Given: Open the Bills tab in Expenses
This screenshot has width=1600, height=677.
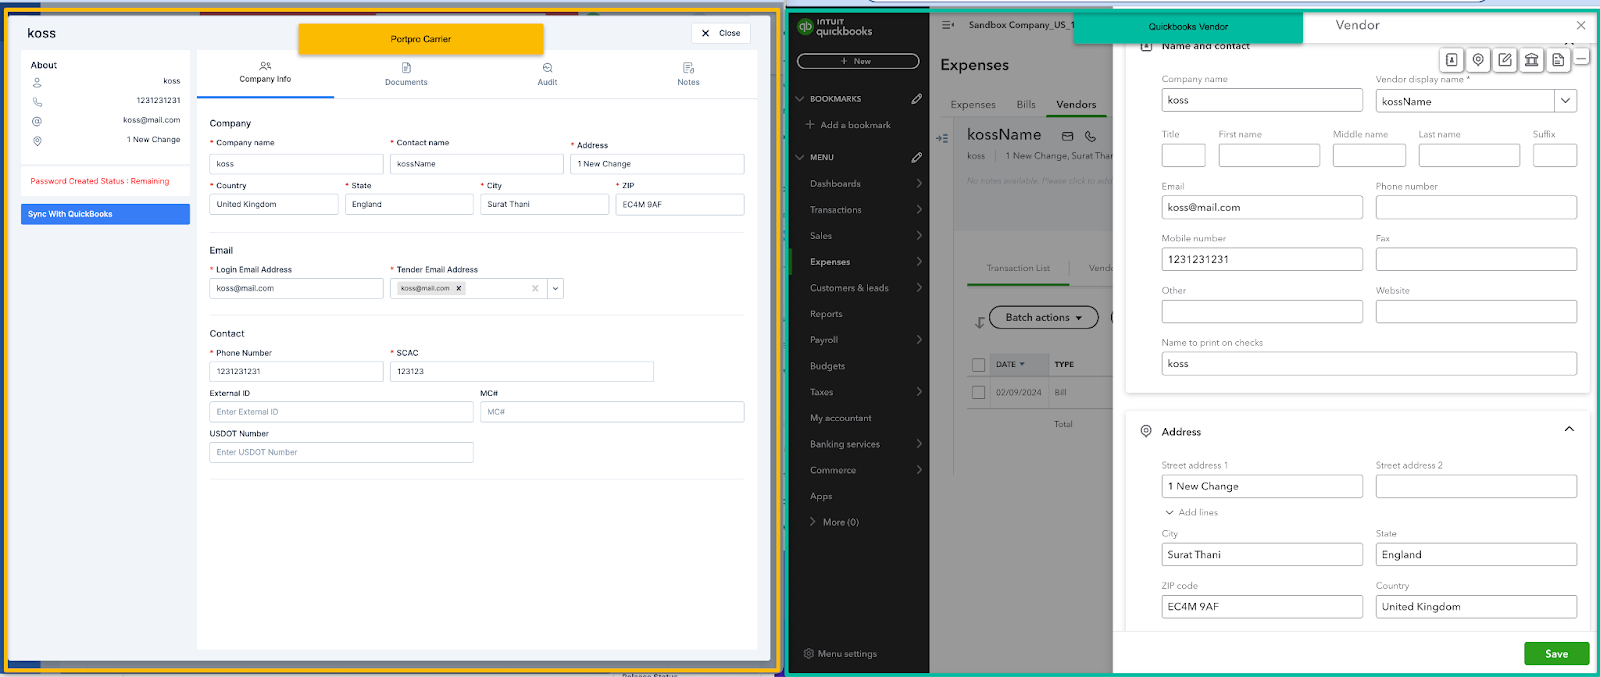Looking at the screenshot, I should click(1026, 104).
